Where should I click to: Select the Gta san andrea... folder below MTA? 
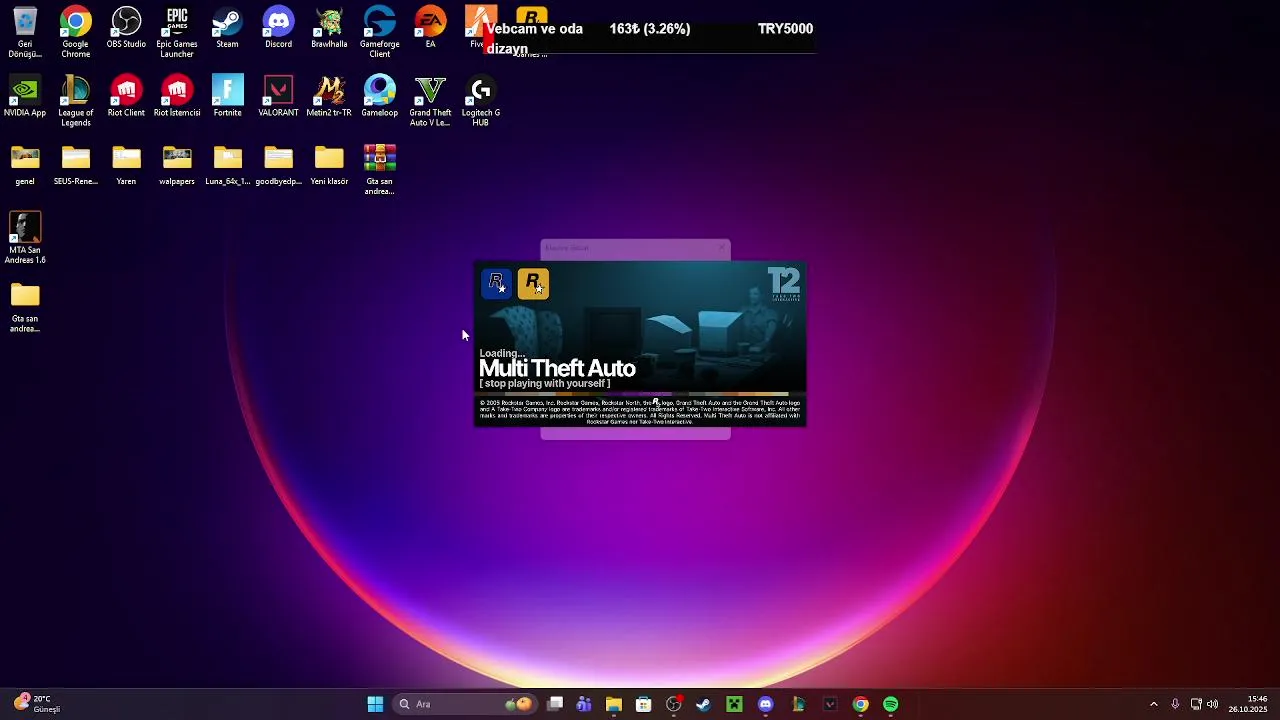click(25, 307)
